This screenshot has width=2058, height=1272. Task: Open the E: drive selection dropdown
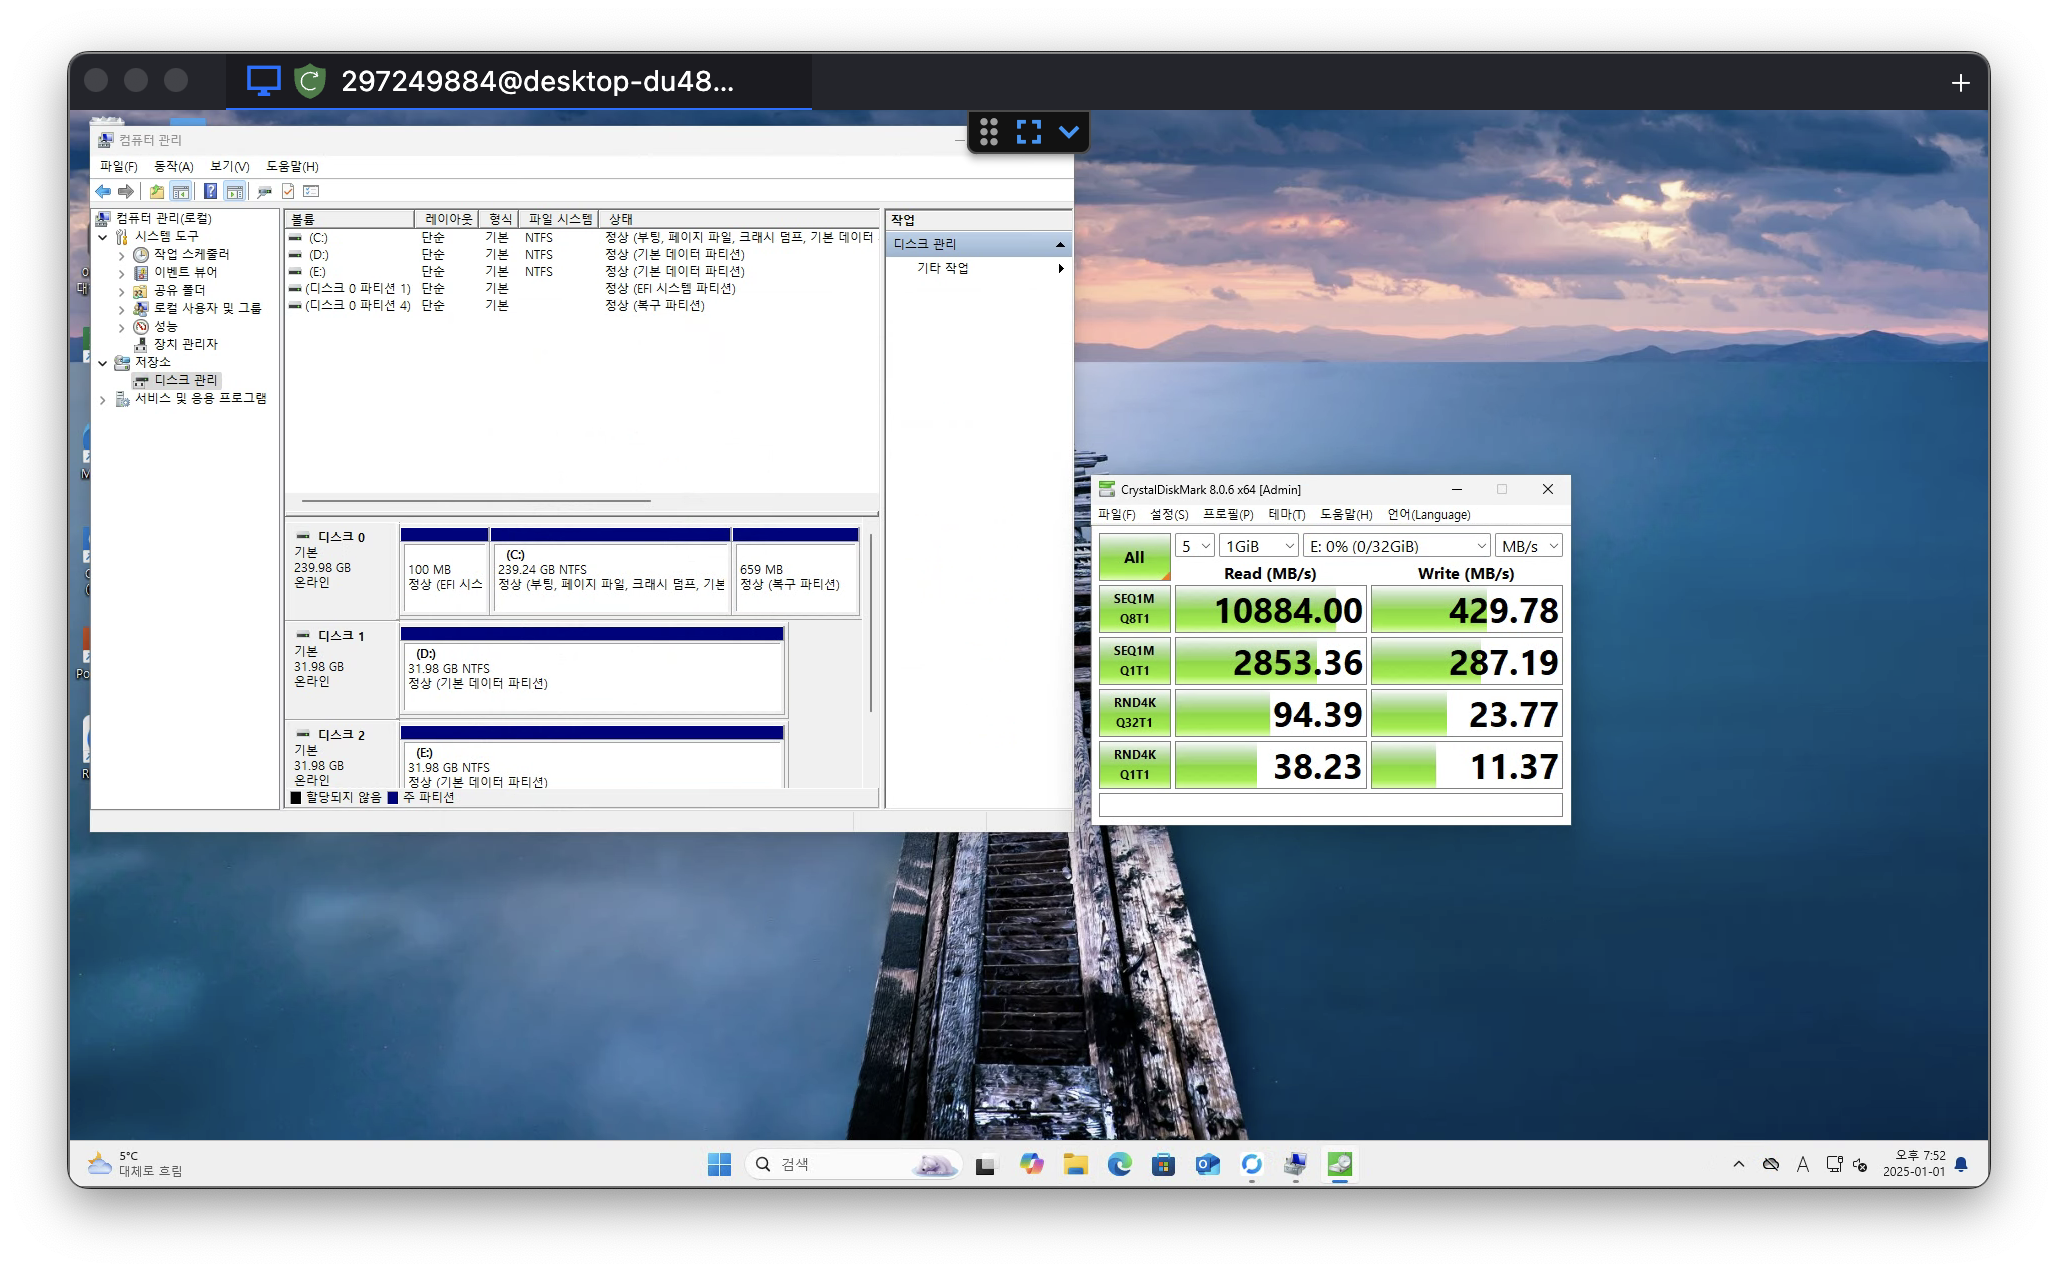point(1397,546)
